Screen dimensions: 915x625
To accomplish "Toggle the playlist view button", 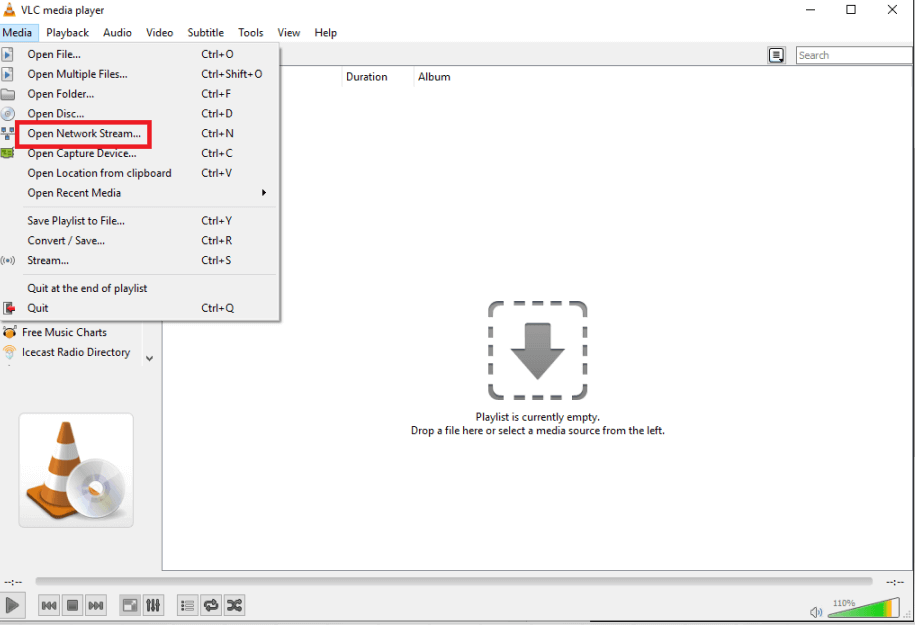I will [x=187, y=605].
